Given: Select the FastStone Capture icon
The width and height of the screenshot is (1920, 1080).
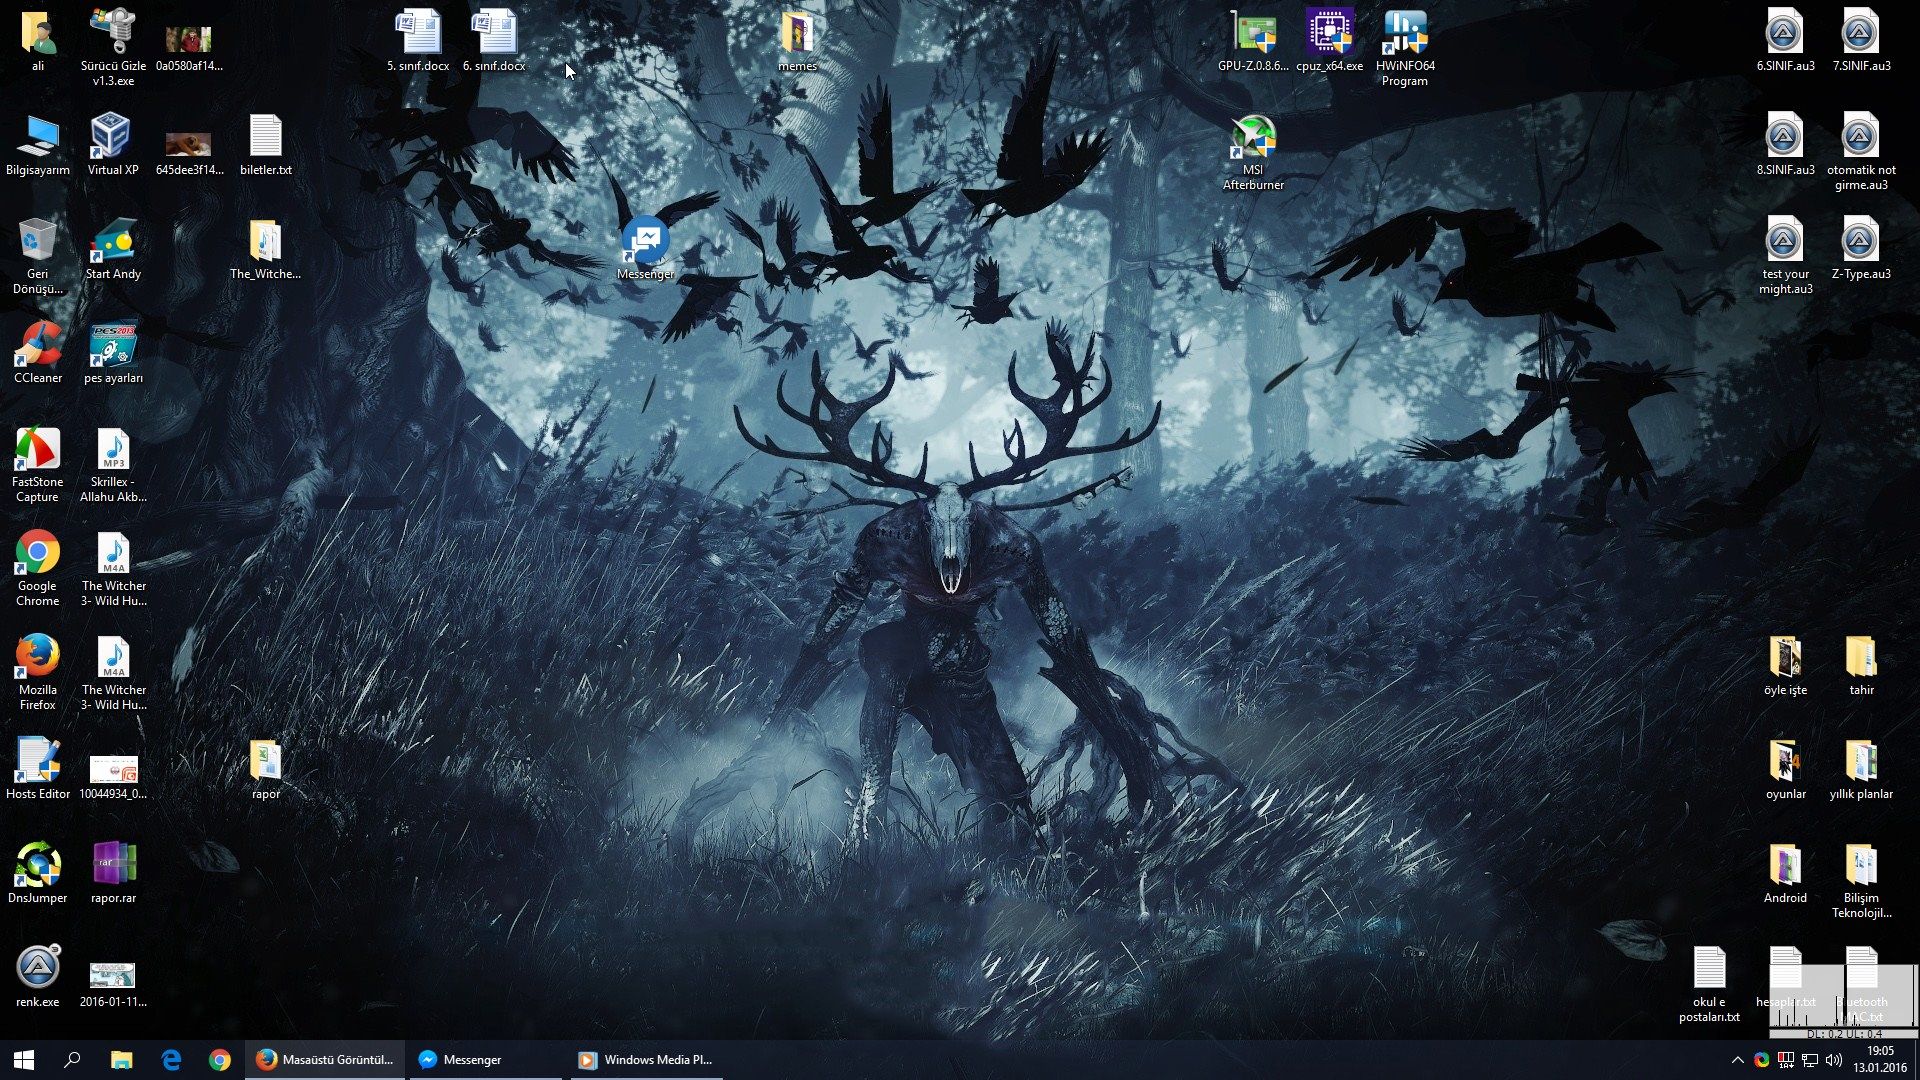Looking at the screenshot, I should [38, 450].
